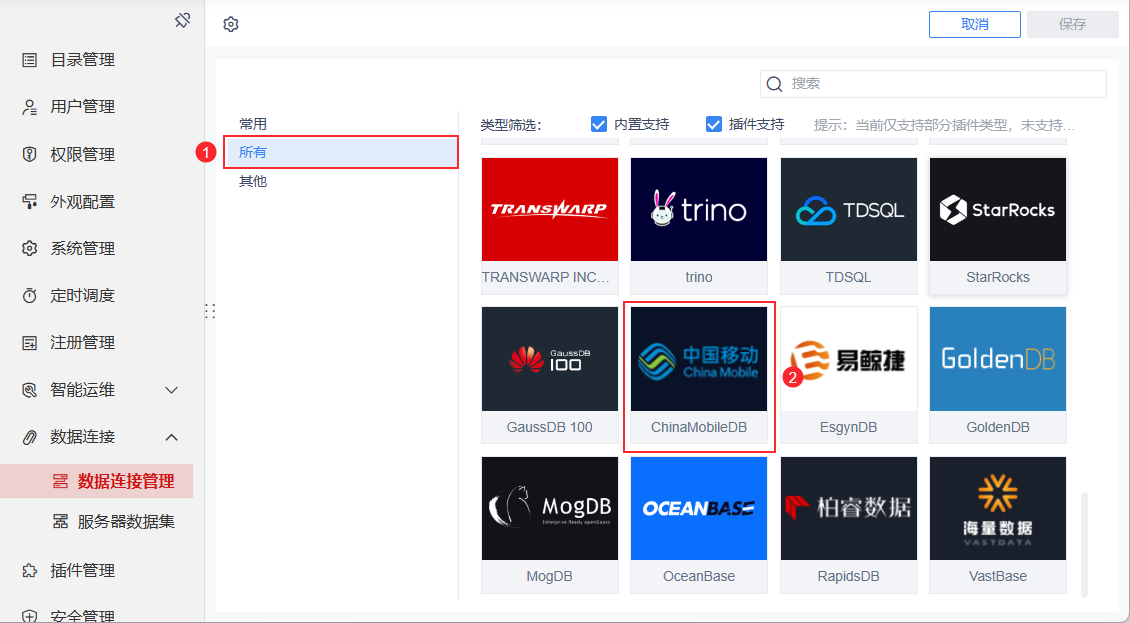This screenshot has width=1130, height=623.
Task: Expand the 智能运维 chevron
Action: pyautogui.click(x=172, y=390)
